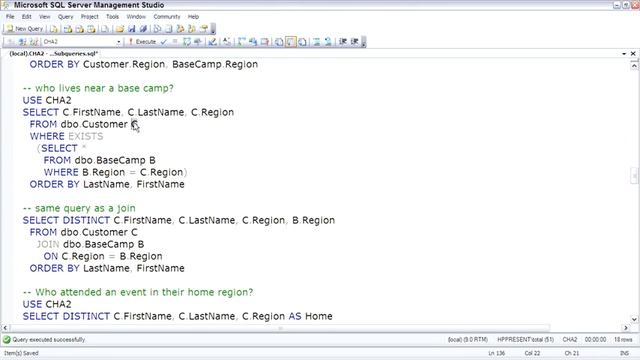Click the '18 rows' status entry
Image resolution: width=640 pixels, height=360 pixels.
623,340
